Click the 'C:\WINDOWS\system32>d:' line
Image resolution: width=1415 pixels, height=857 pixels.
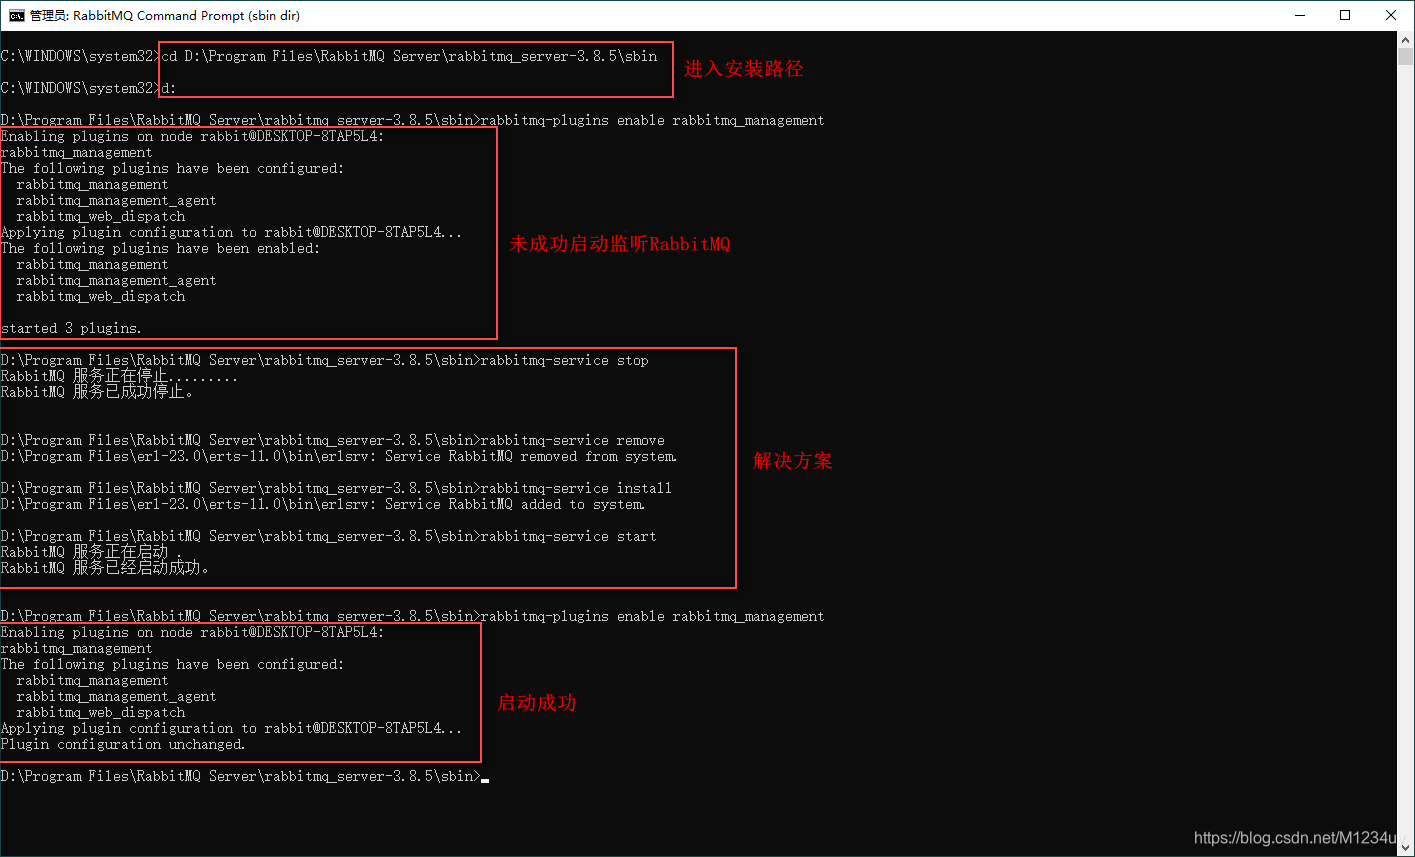tap(88, 88)
